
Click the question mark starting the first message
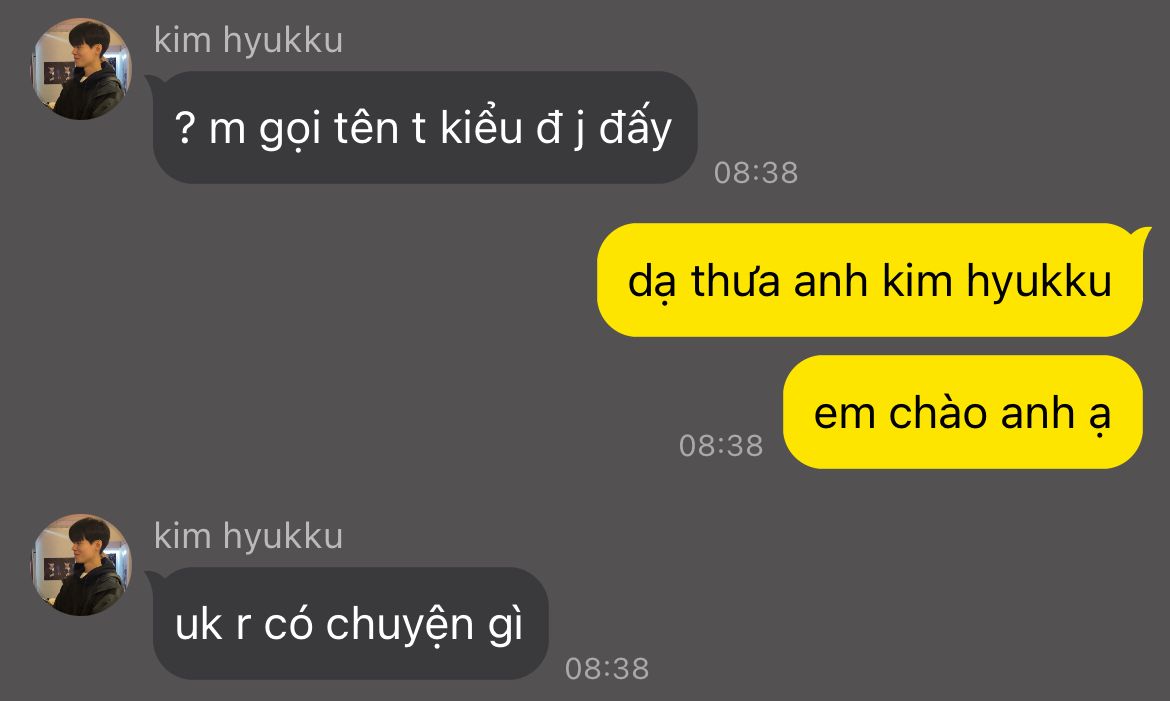185,128
